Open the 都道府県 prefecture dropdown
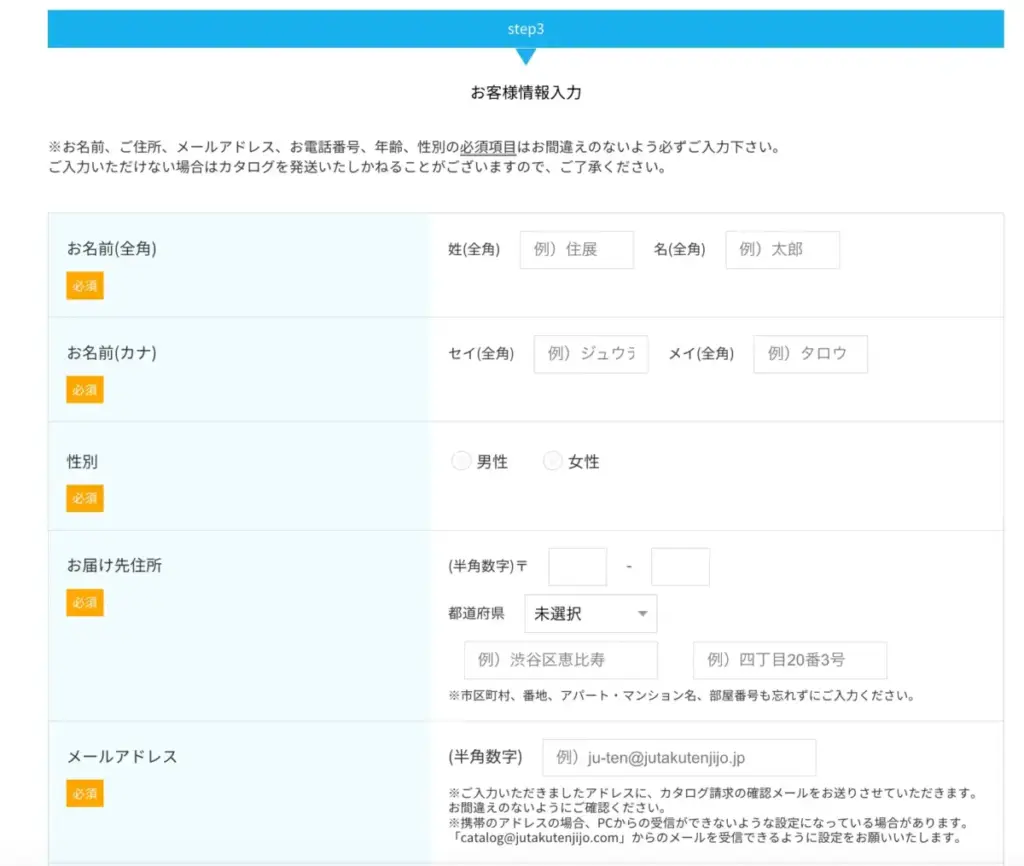The width and height of the screenshot is (1024, 866). pyautogui.click(x=590, y=613)
